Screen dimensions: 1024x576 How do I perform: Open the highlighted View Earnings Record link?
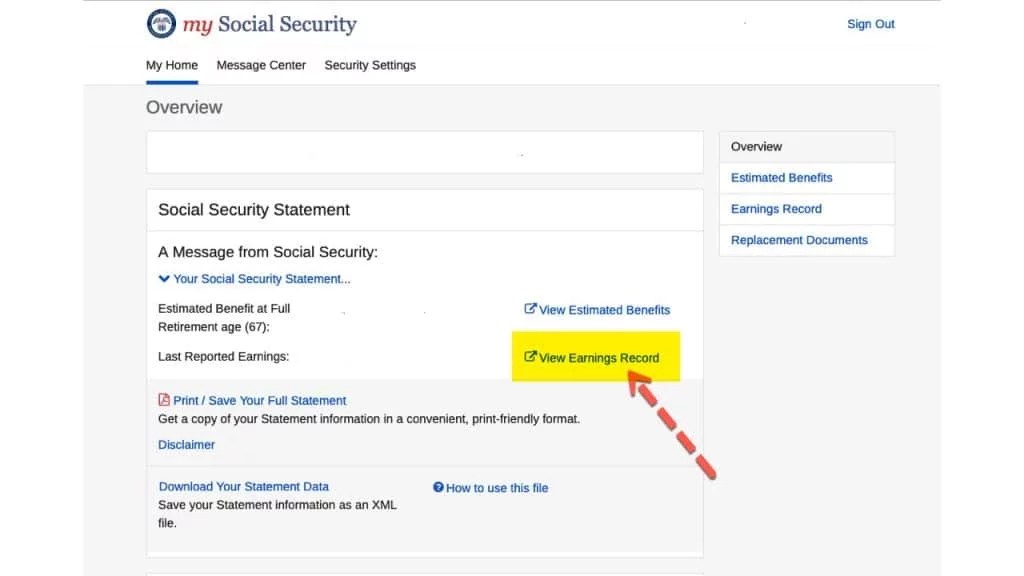[x=602, y=357]
